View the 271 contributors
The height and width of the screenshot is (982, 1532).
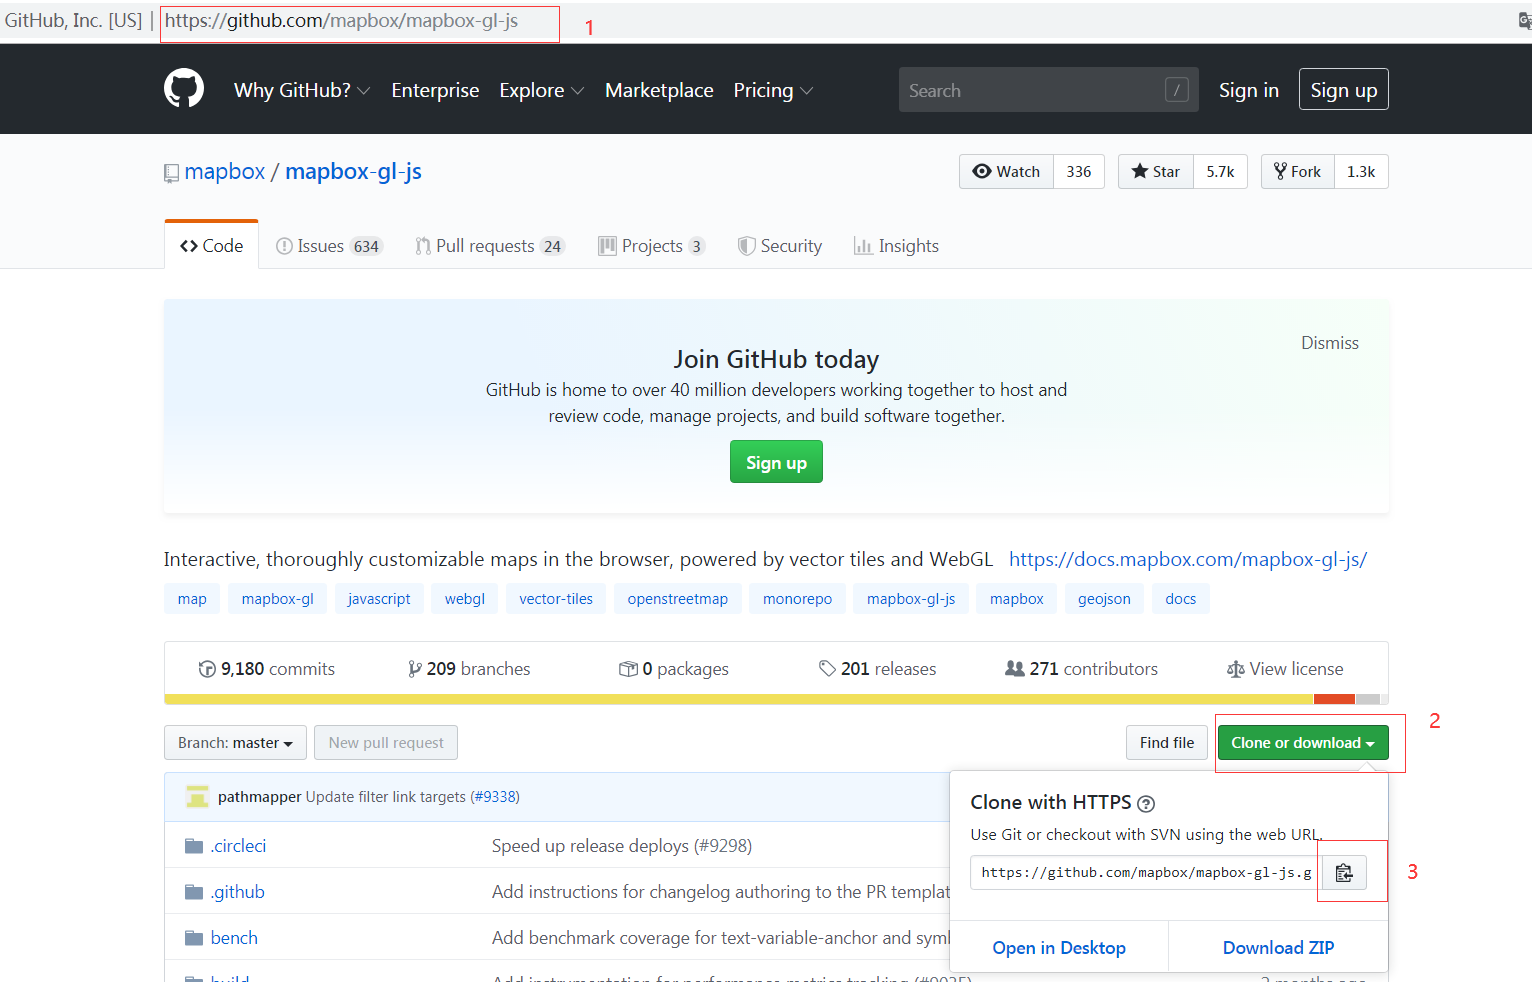[x=1081, y=669]
